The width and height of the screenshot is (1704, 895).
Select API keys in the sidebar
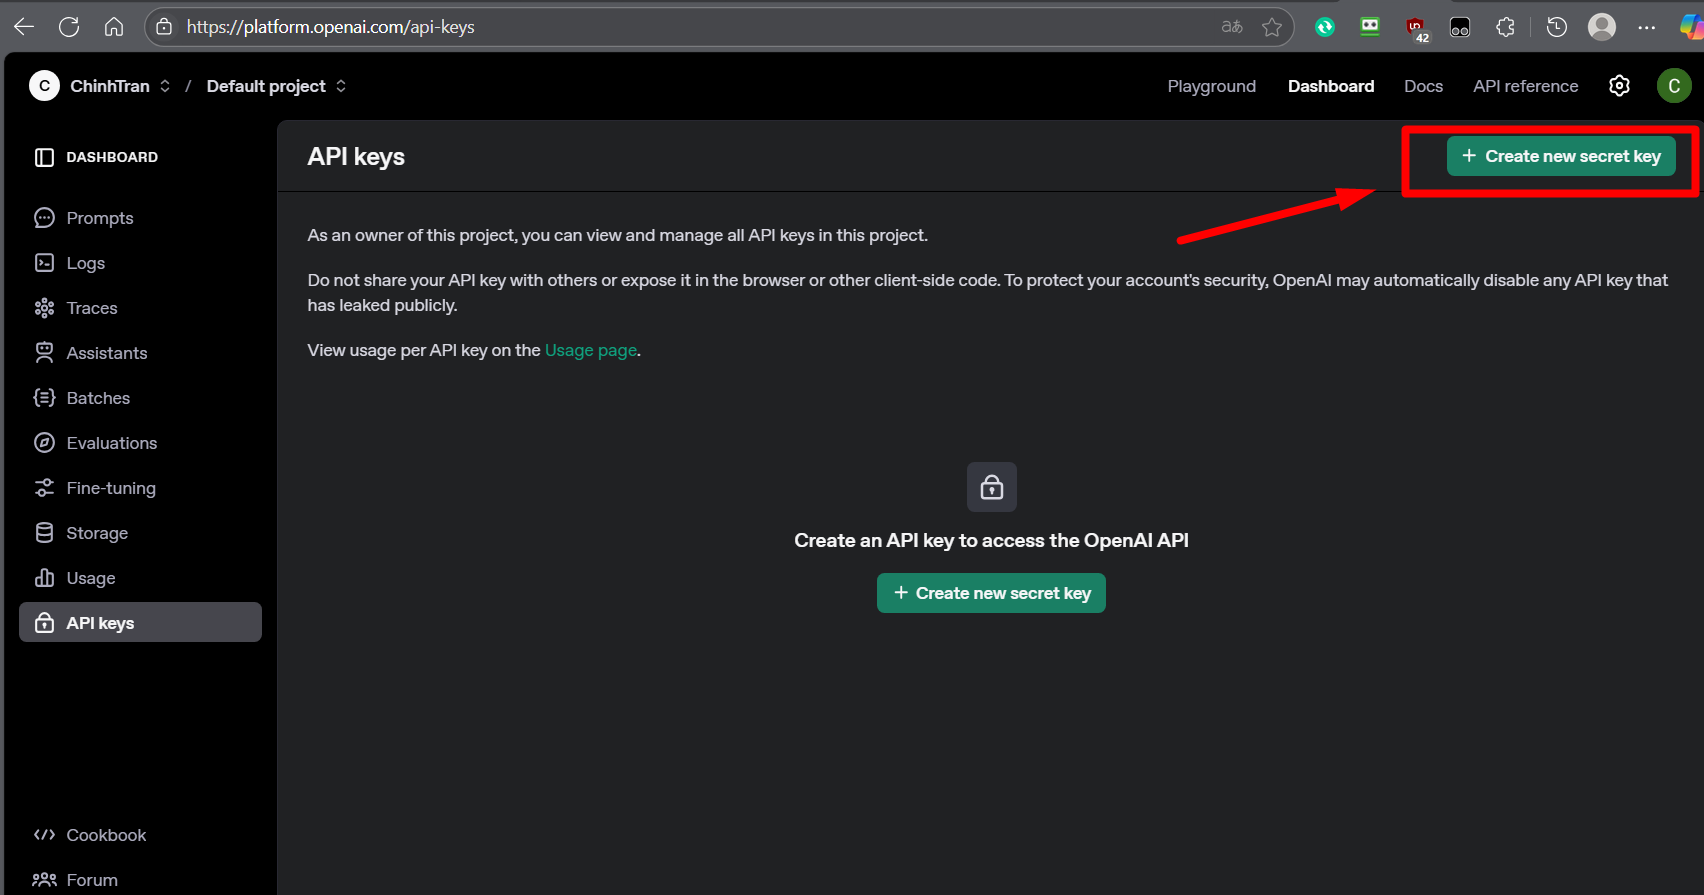point(140,622)
